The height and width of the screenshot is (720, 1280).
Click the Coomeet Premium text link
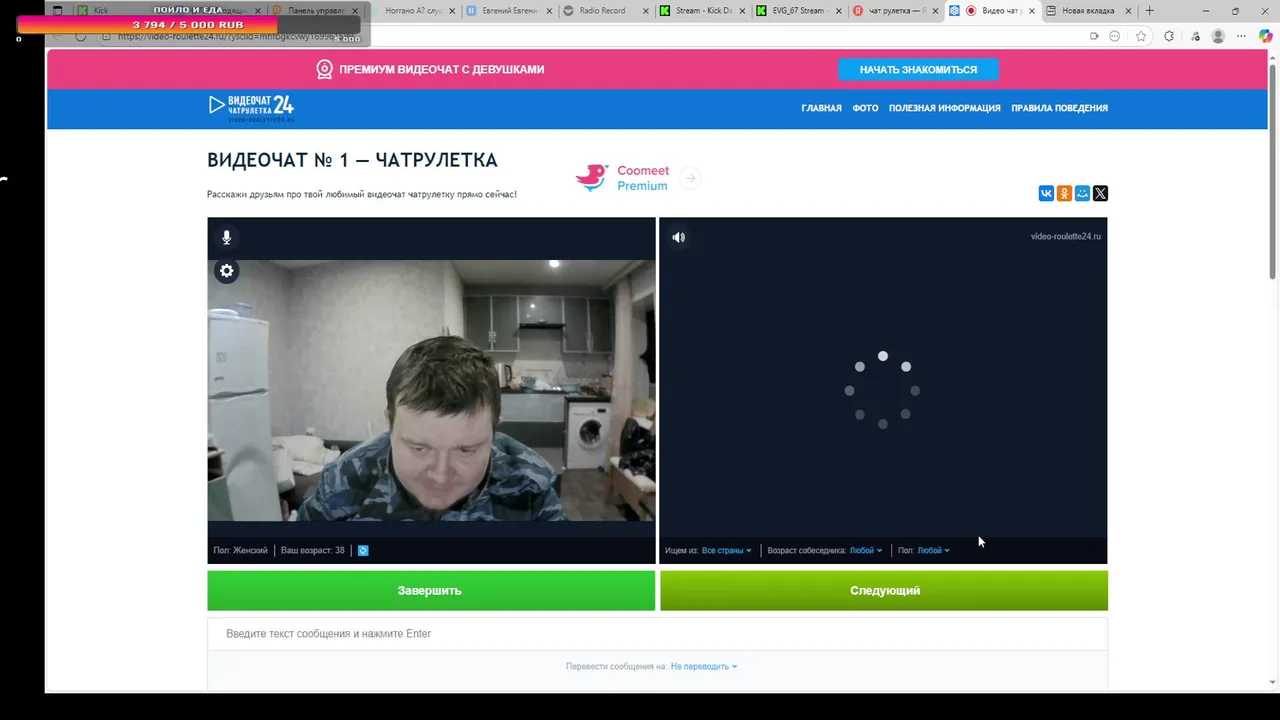coord(643,178)
